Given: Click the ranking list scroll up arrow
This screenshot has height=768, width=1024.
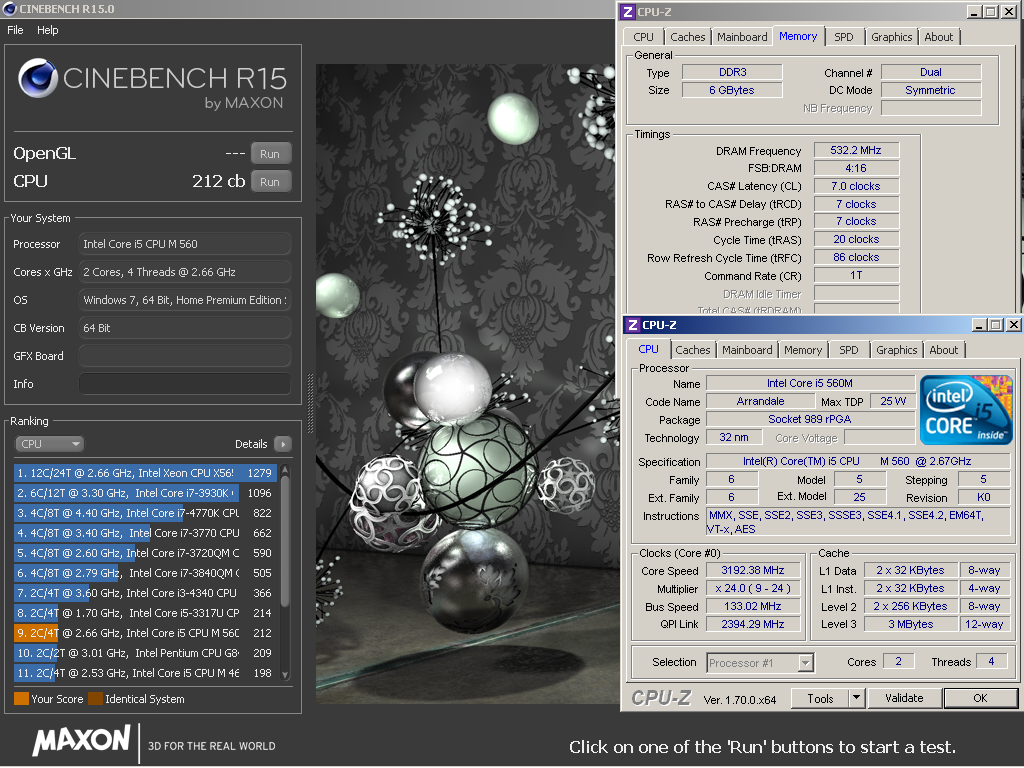Looking at the screenshot, I should (x=285, y=470).
